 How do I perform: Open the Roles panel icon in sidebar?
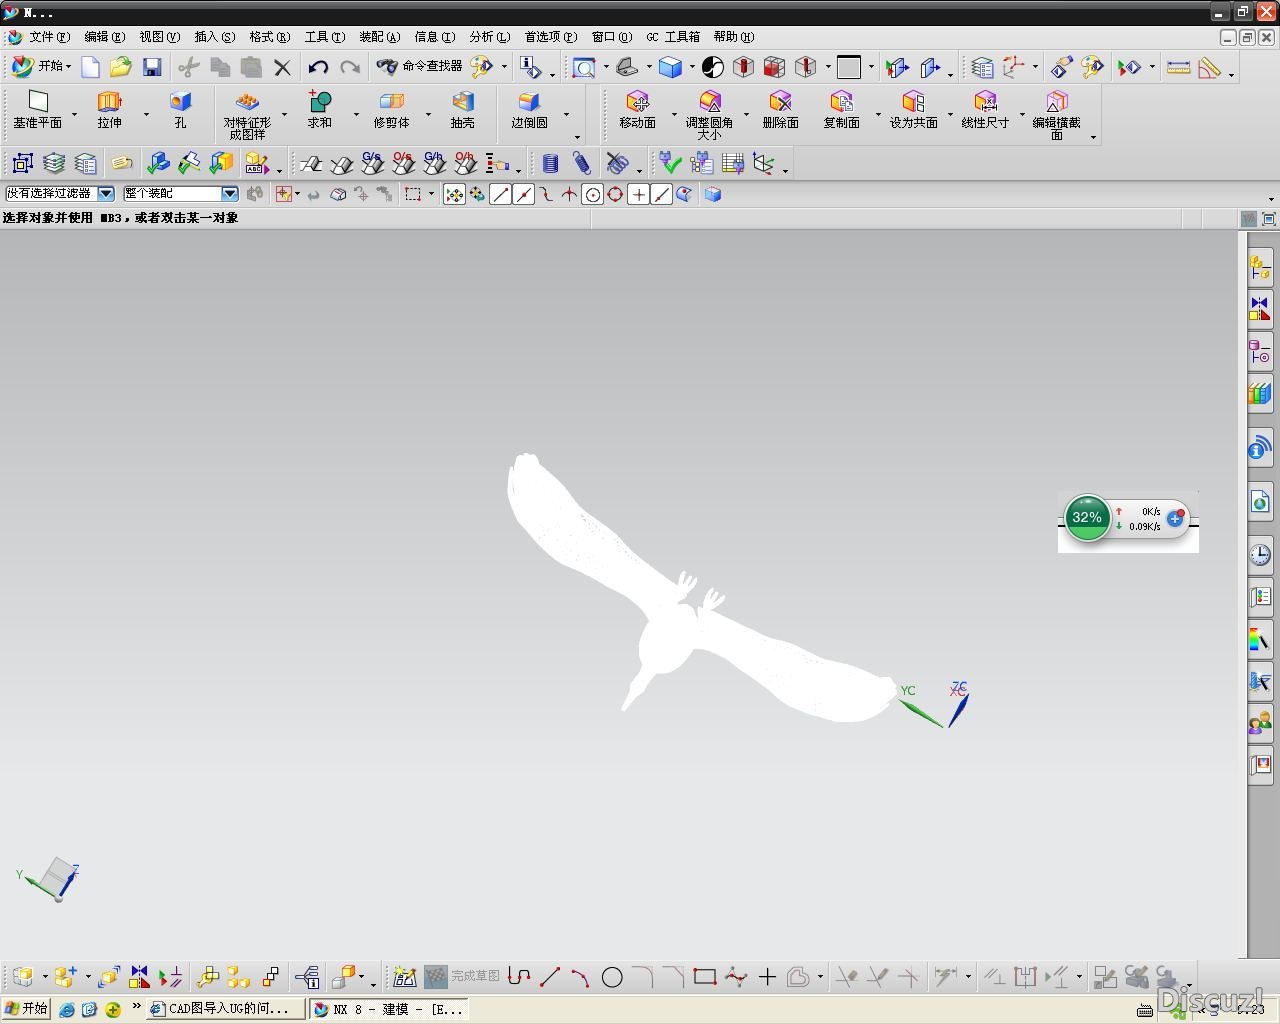tap(1260, 723)
